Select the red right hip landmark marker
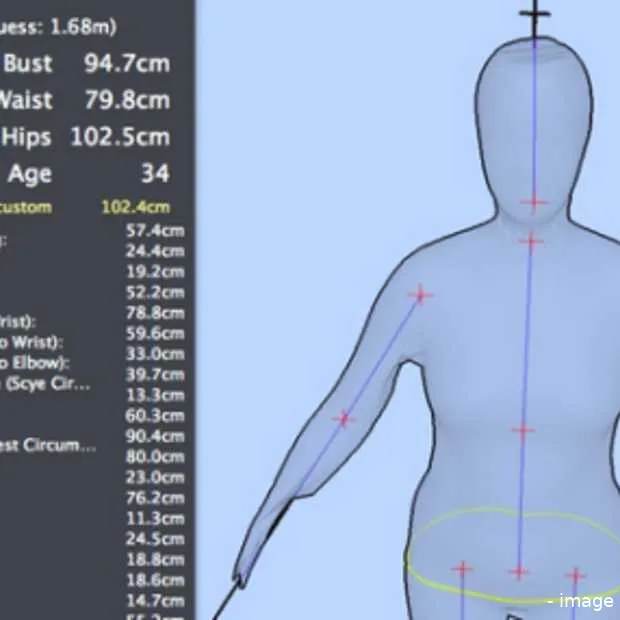 click(x=575, y=576)
